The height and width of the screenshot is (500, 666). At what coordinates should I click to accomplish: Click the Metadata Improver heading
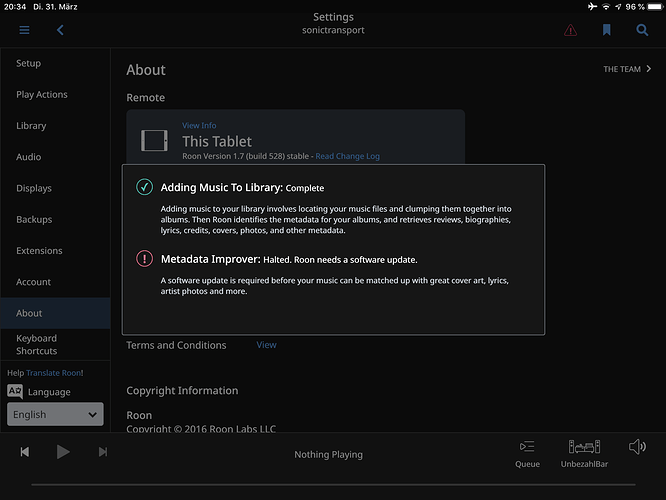coord(210,259)
